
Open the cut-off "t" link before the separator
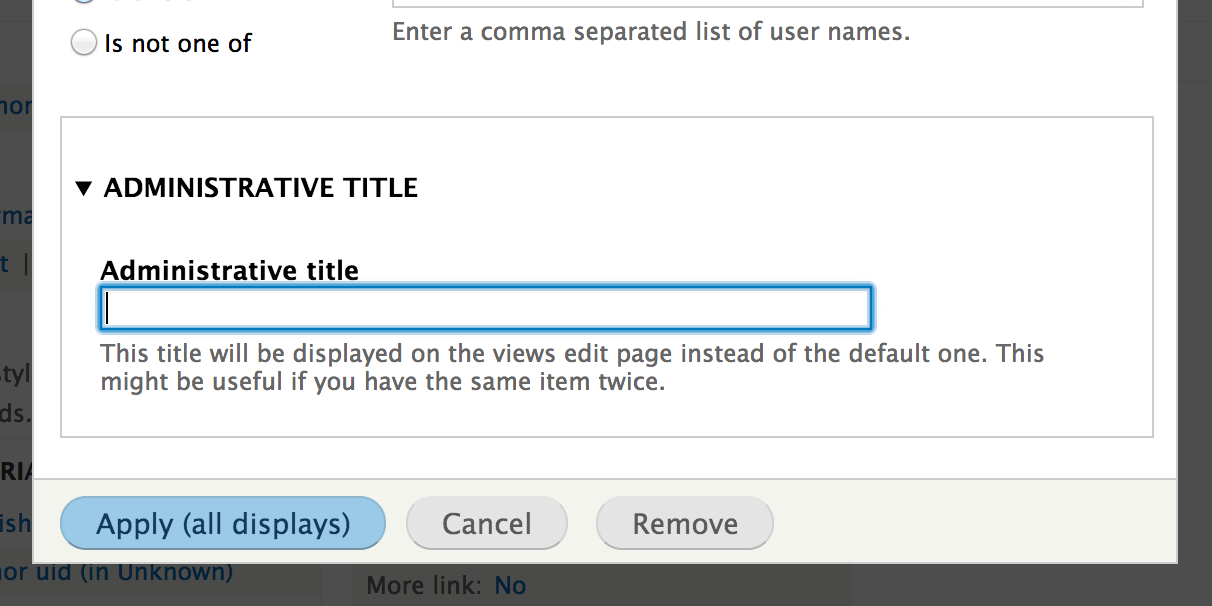[x=5, y=262]
